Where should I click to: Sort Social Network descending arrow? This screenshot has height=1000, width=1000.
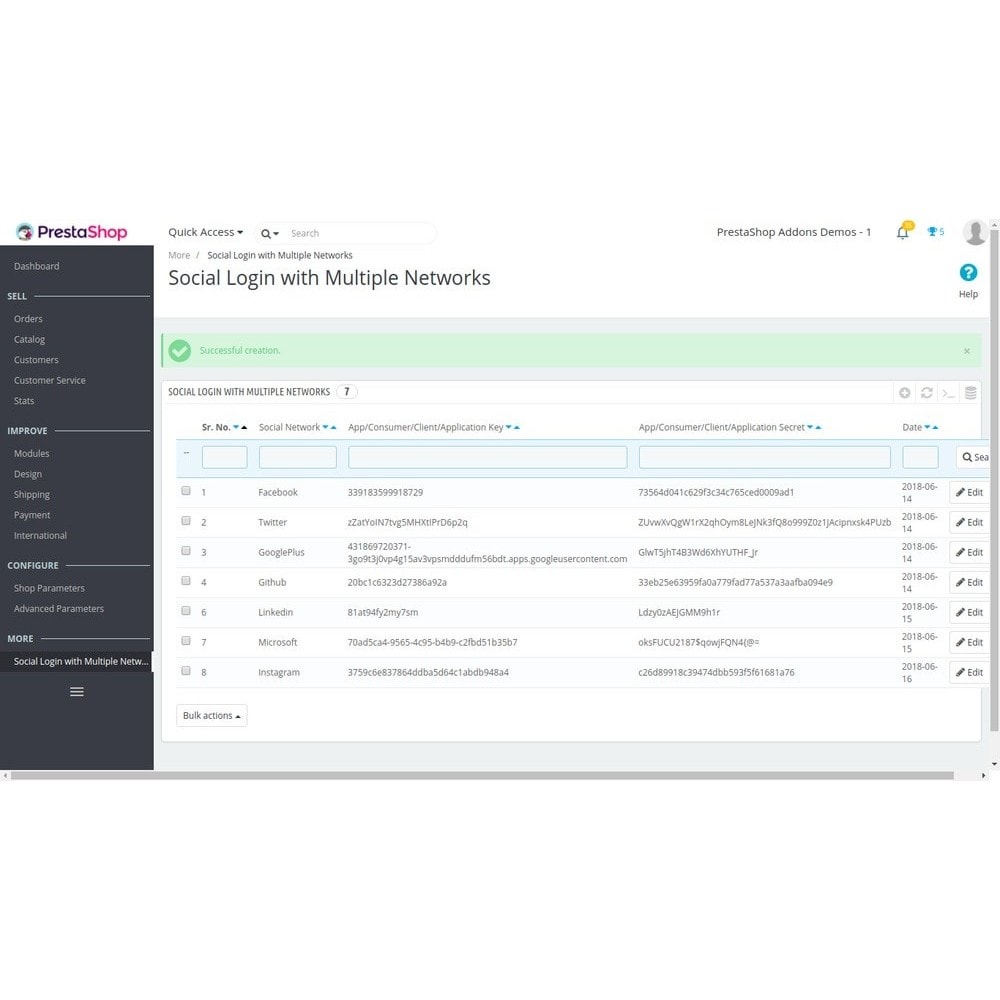325,427
